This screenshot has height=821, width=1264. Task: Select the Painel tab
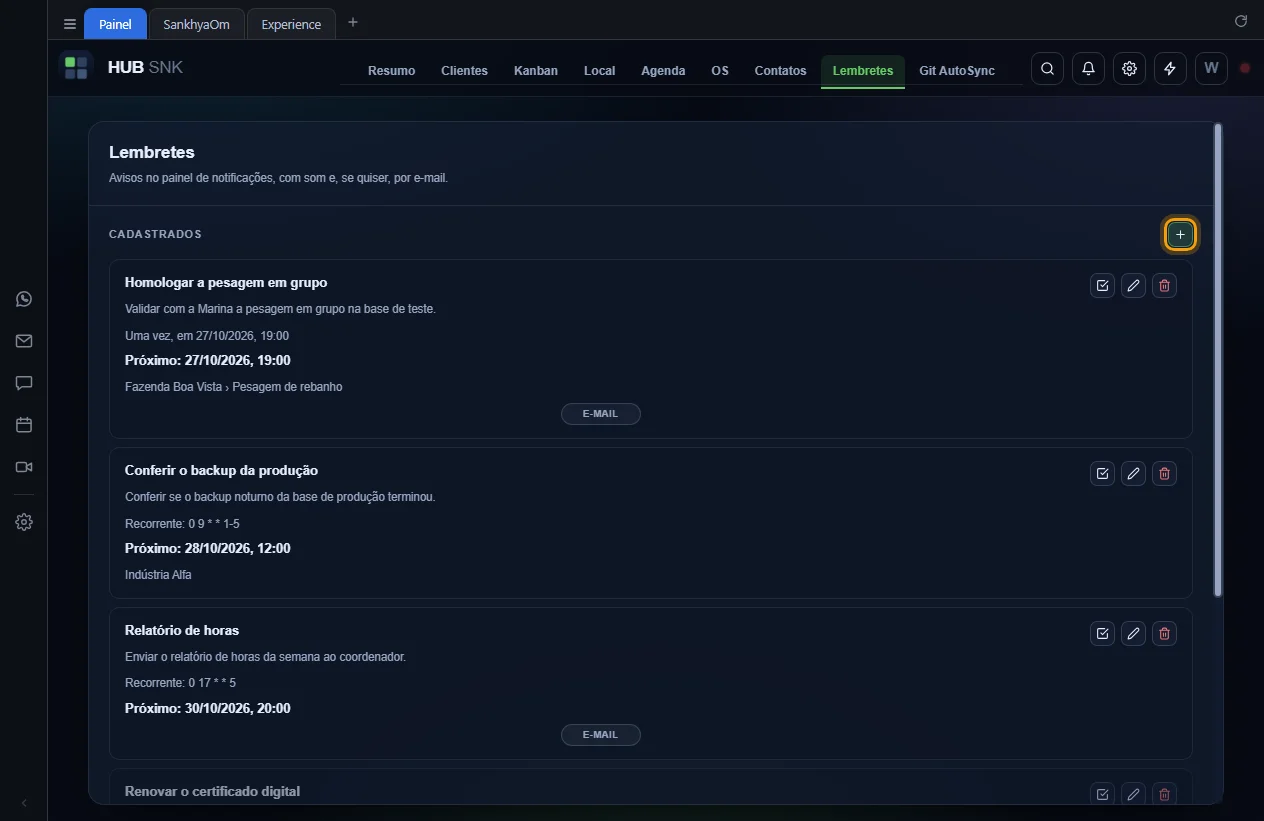click(115, 24)
